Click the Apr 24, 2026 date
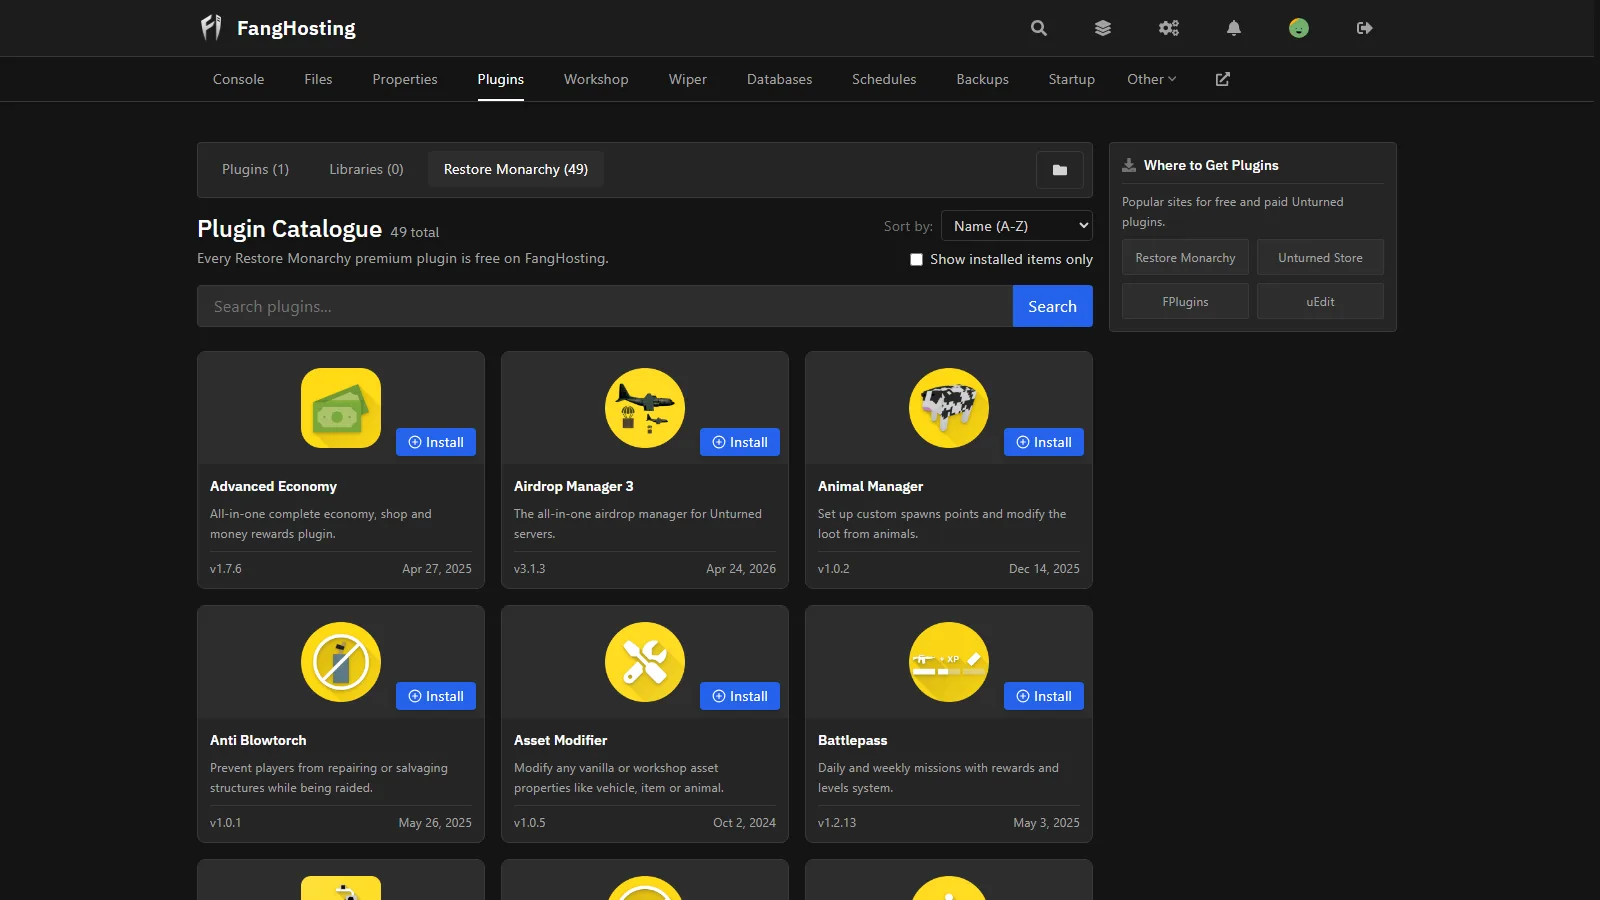1600x900 pixels. coord(741,569)
